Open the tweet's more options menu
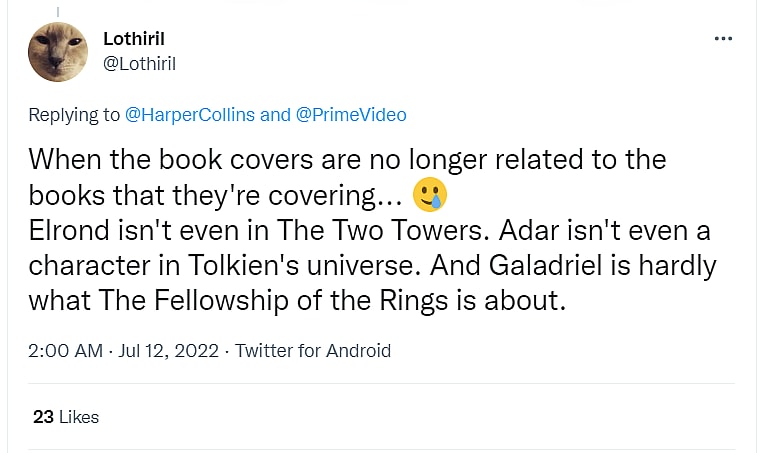This screenshot has height=453, width=760. pos(723,39)
